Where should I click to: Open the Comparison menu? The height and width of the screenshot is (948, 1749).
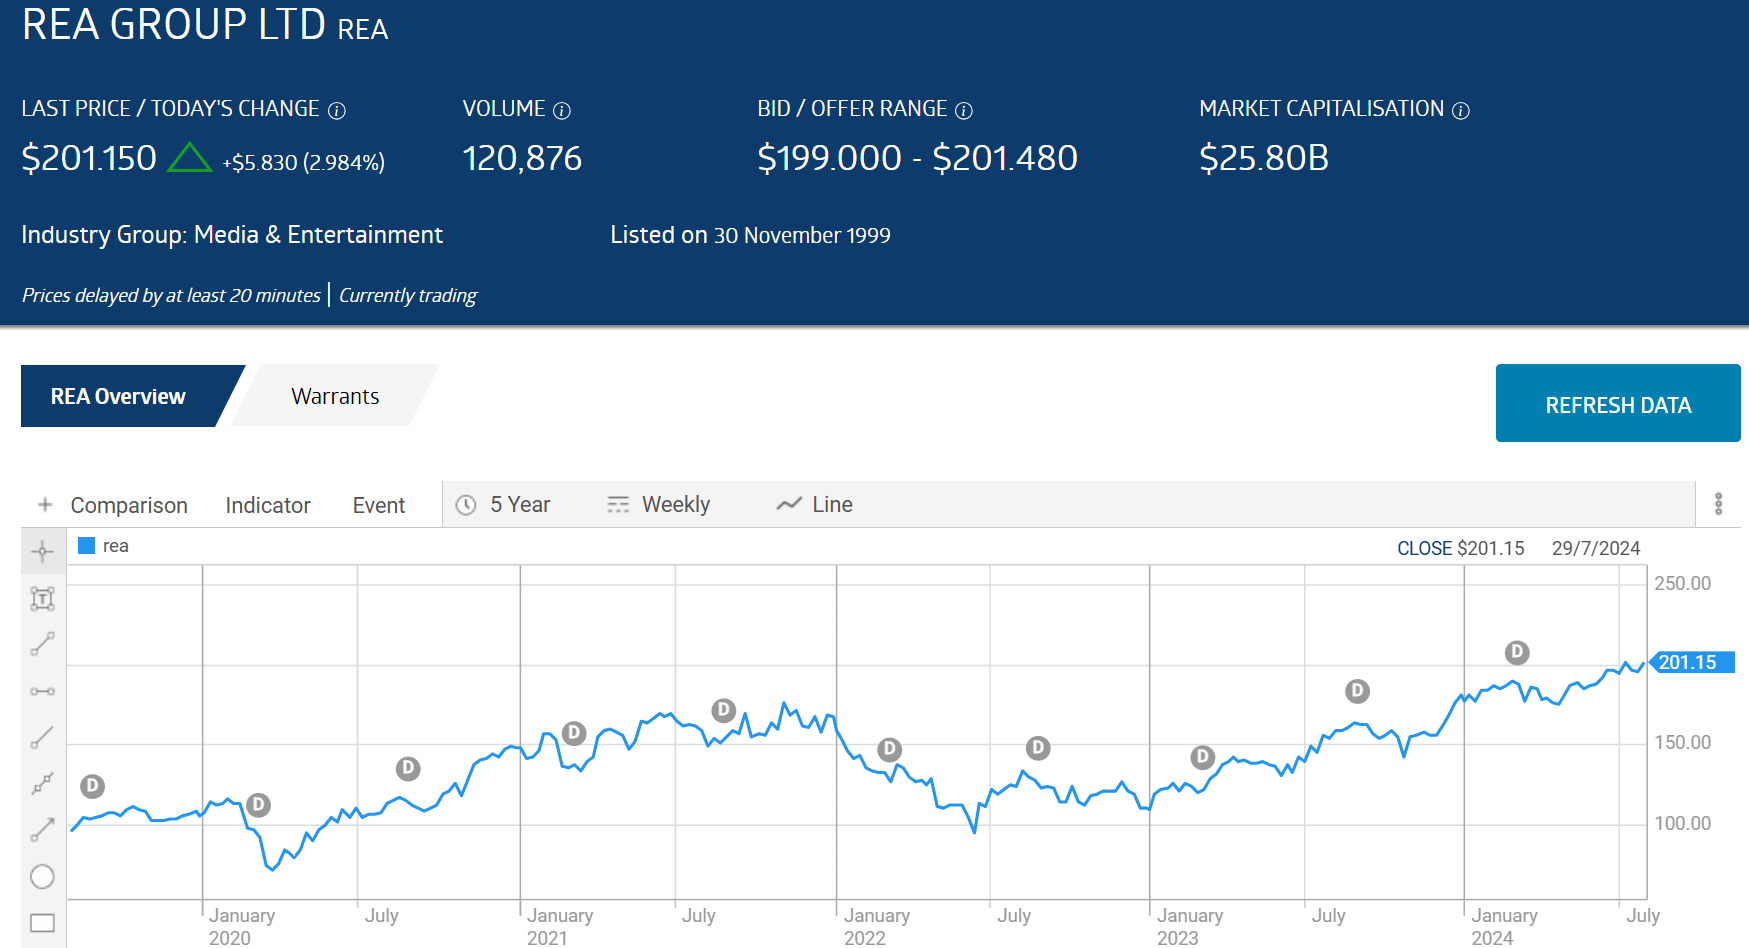click(129, 506)
